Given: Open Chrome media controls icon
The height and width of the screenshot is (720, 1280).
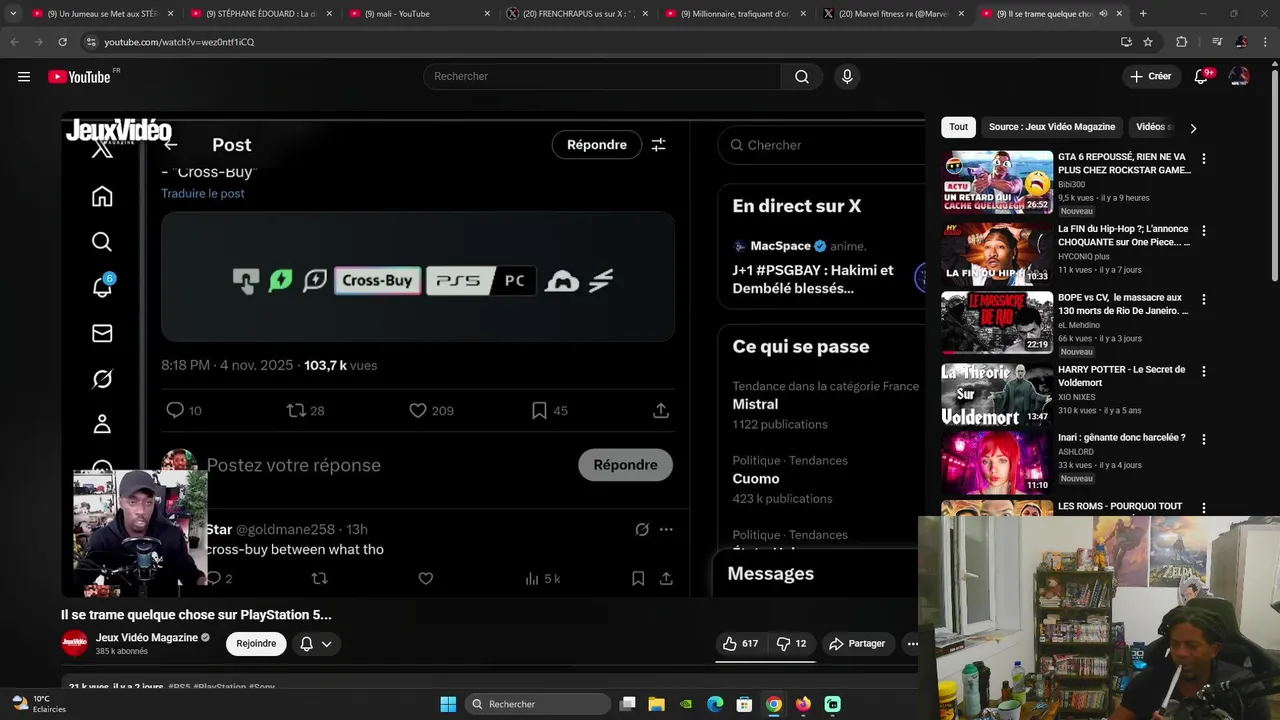Looking at the screenshot, I should (x=1216, y=42).
